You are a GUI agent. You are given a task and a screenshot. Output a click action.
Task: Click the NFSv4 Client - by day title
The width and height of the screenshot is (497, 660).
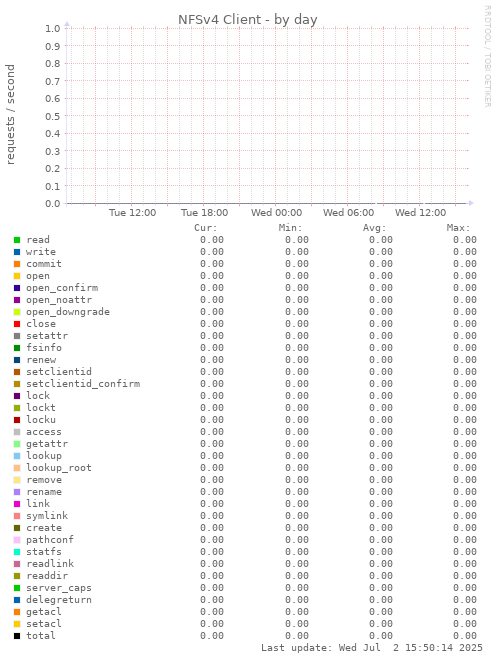(x=247, y=19)
